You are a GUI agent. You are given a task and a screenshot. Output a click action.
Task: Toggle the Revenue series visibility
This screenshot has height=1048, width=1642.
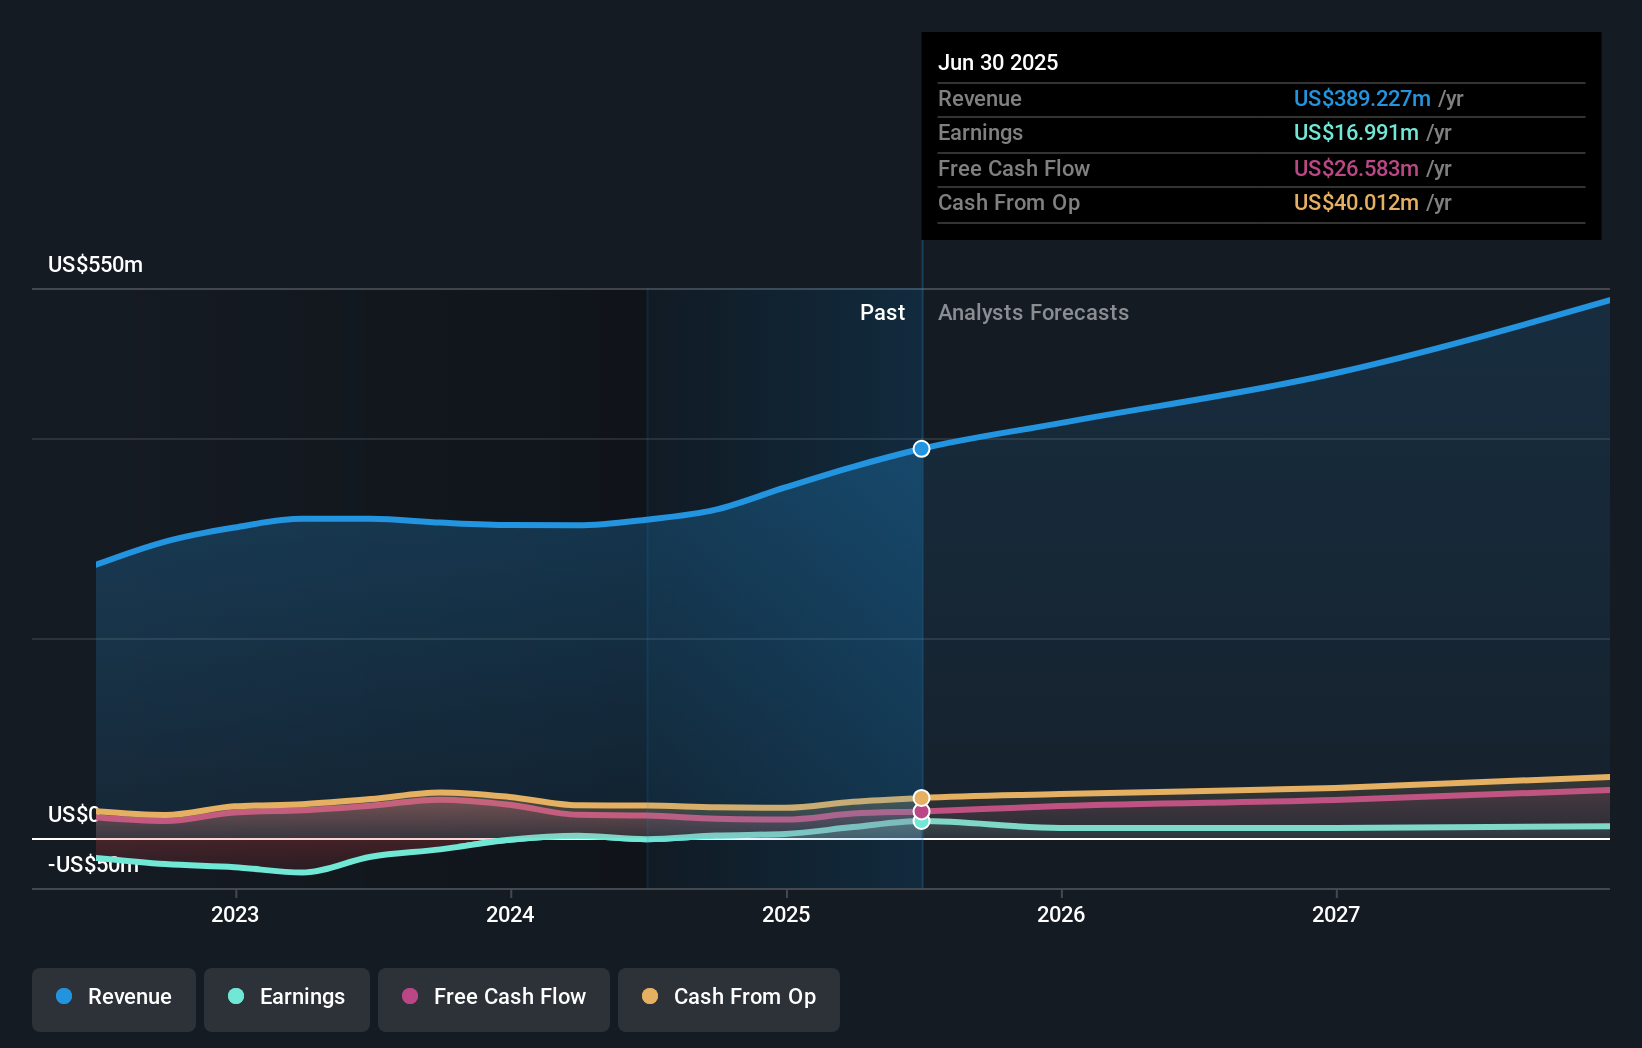coord(113,998)
